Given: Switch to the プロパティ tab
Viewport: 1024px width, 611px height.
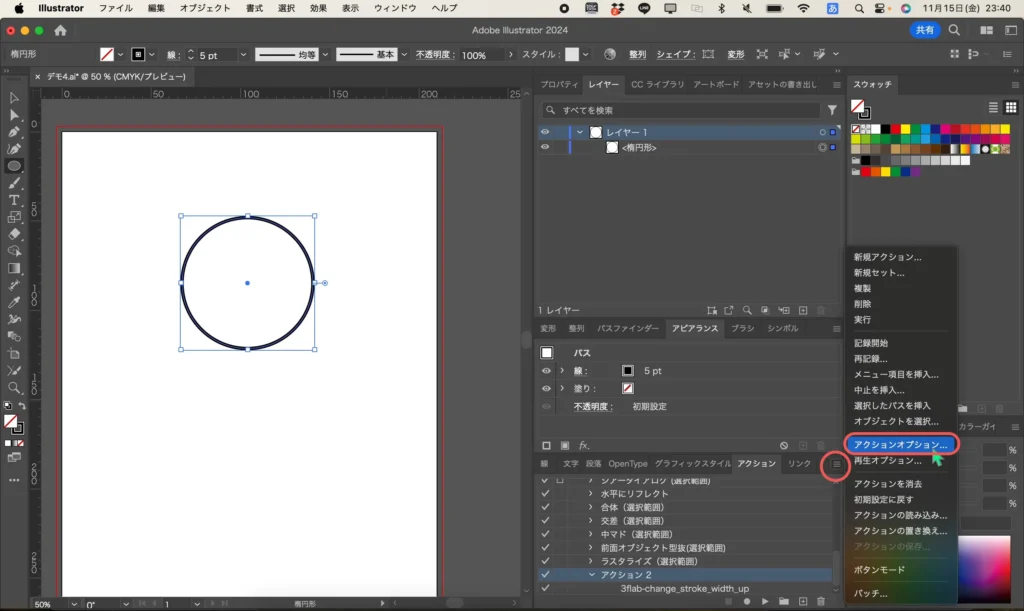Looking at the screenshot, I should pos(560,85).
